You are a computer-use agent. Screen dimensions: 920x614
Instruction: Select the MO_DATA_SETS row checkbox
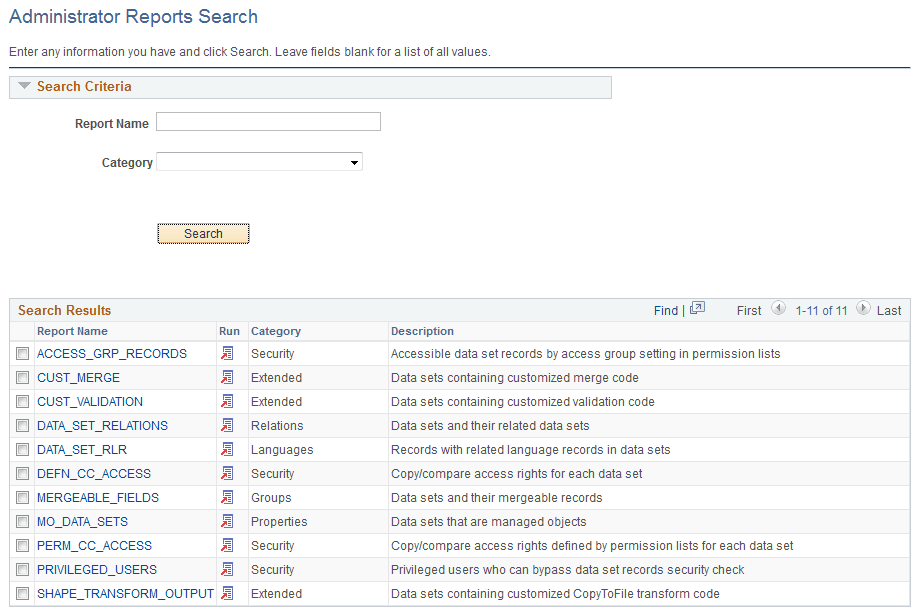[x=22, y=522]
